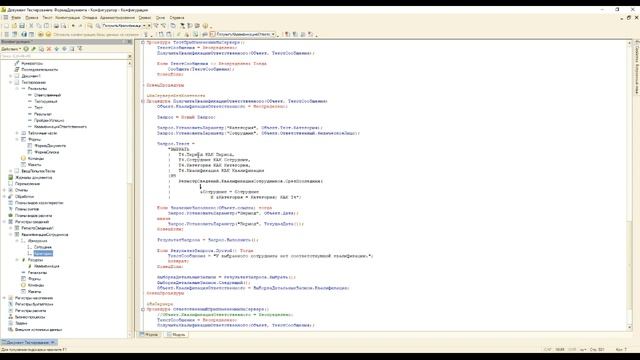Click the Open file toolbar icon

(14, 26)
